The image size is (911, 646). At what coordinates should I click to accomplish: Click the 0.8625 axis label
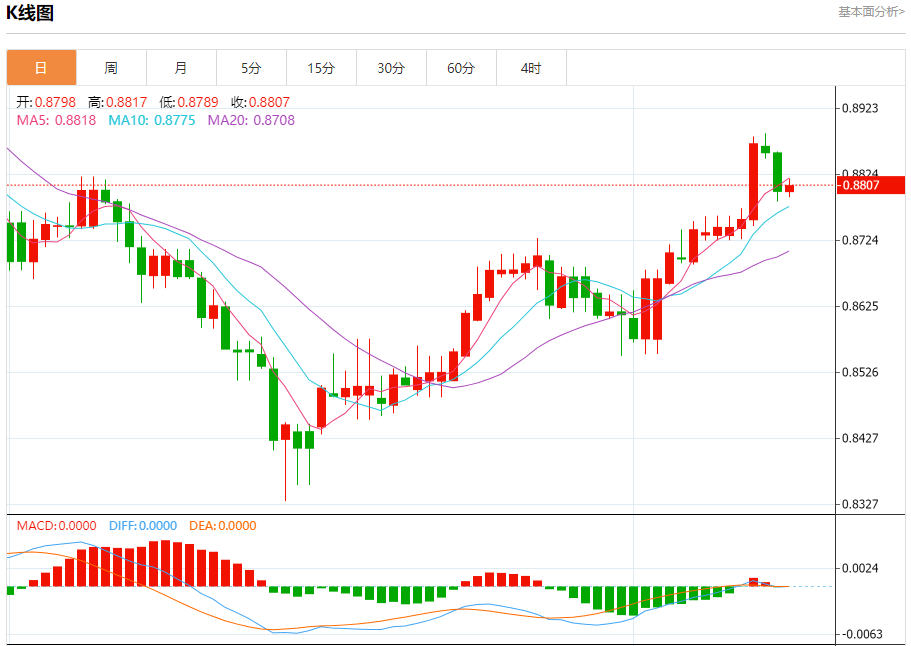click(860, 306)
